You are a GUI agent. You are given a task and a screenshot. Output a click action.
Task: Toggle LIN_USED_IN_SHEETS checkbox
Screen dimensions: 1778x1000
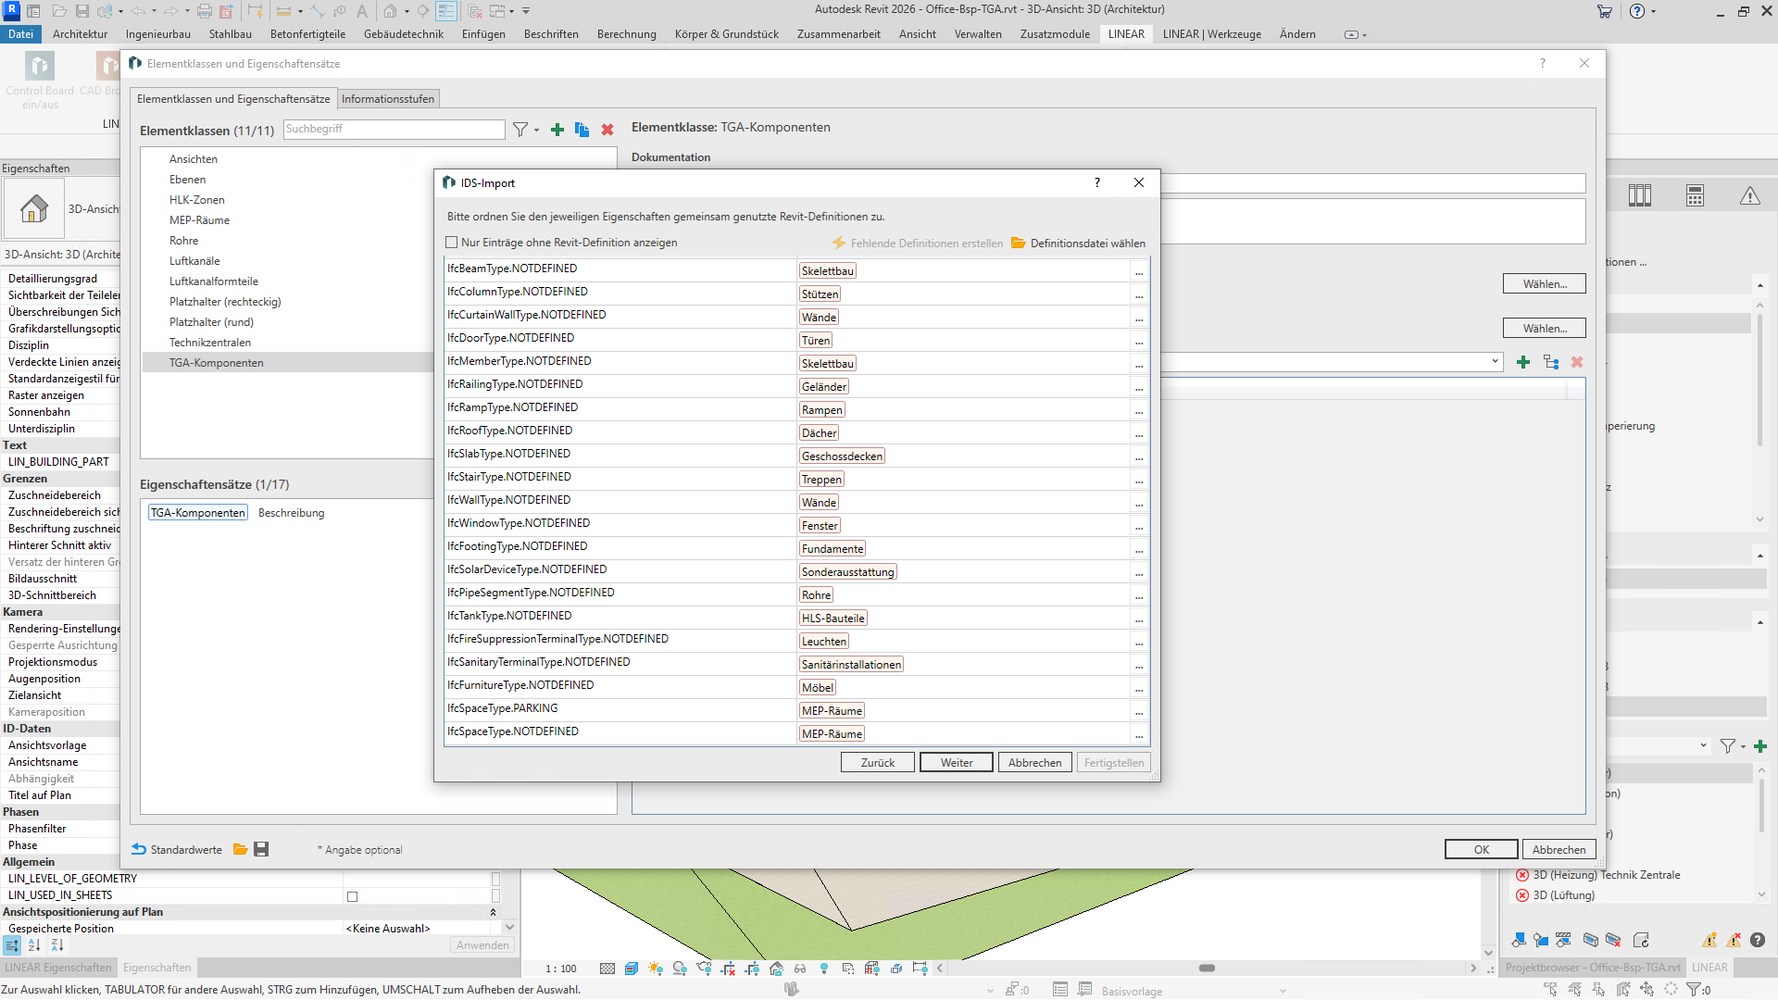tap(352, 896)
